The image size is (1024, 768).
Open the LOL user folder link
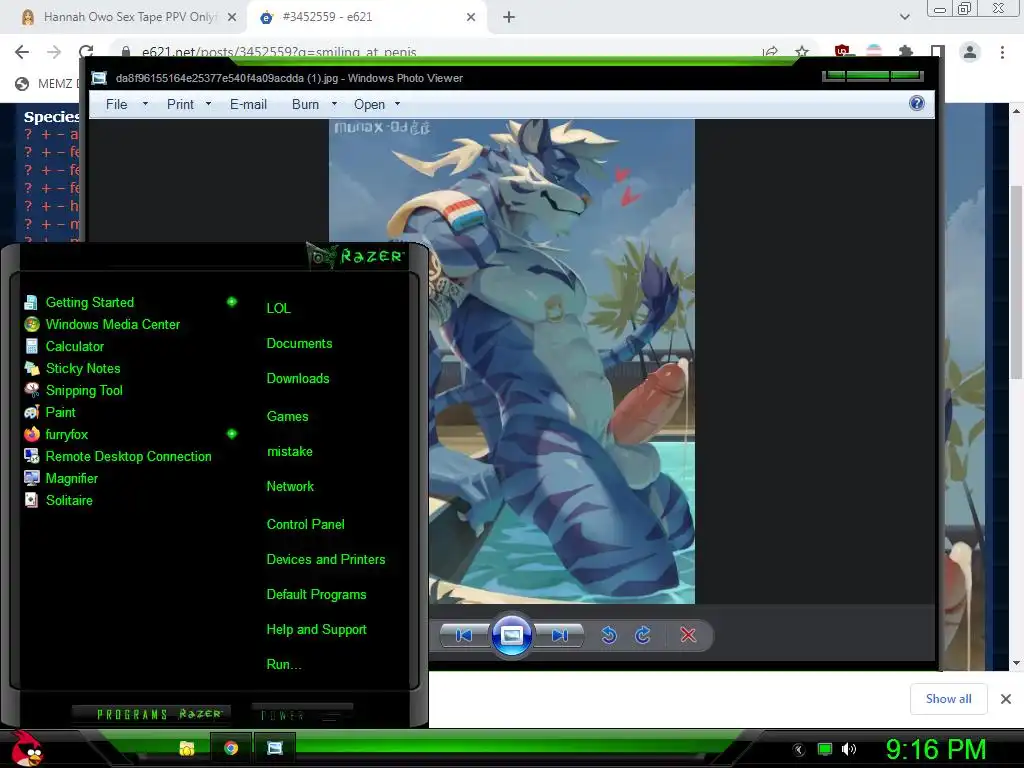(278, 308)
